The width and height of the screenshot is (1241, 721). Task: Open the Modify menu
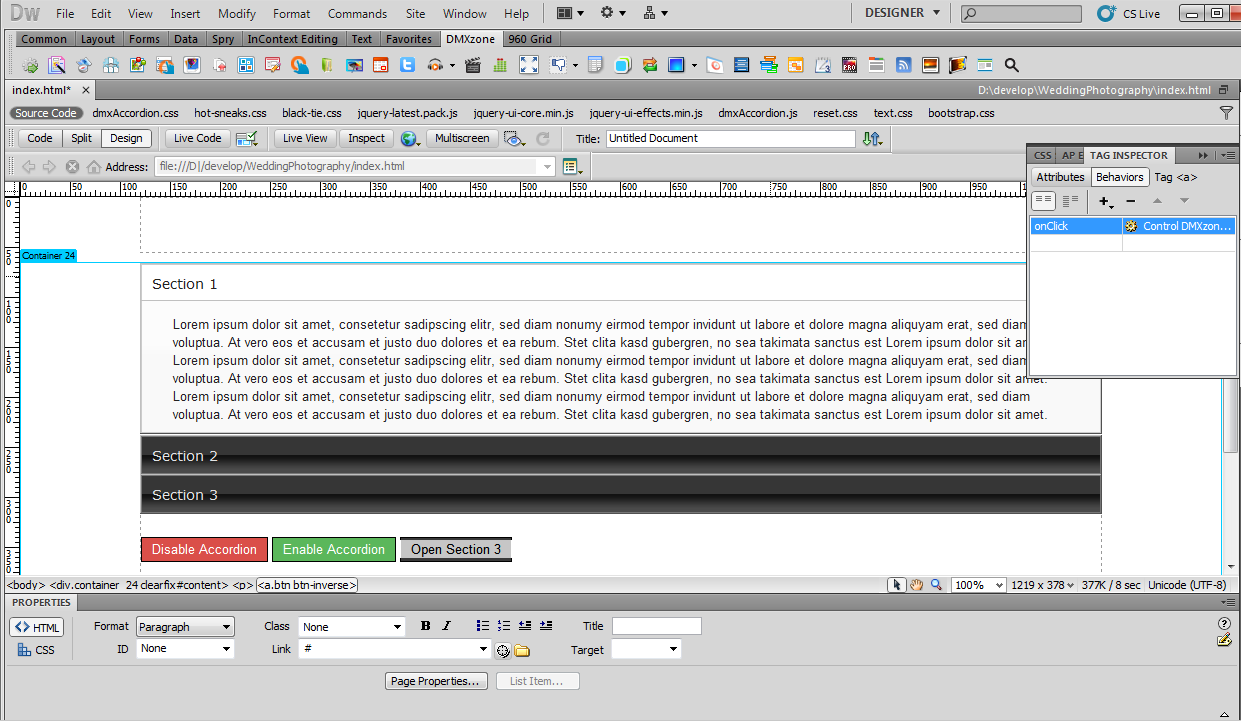[237, 14]
